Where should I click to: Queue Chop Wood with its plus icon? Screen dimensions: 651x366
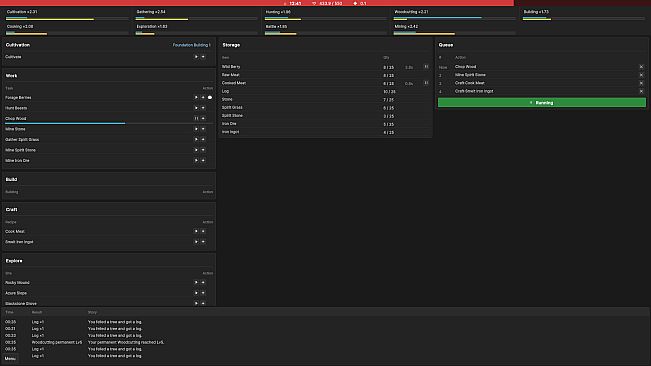(203, 118)
